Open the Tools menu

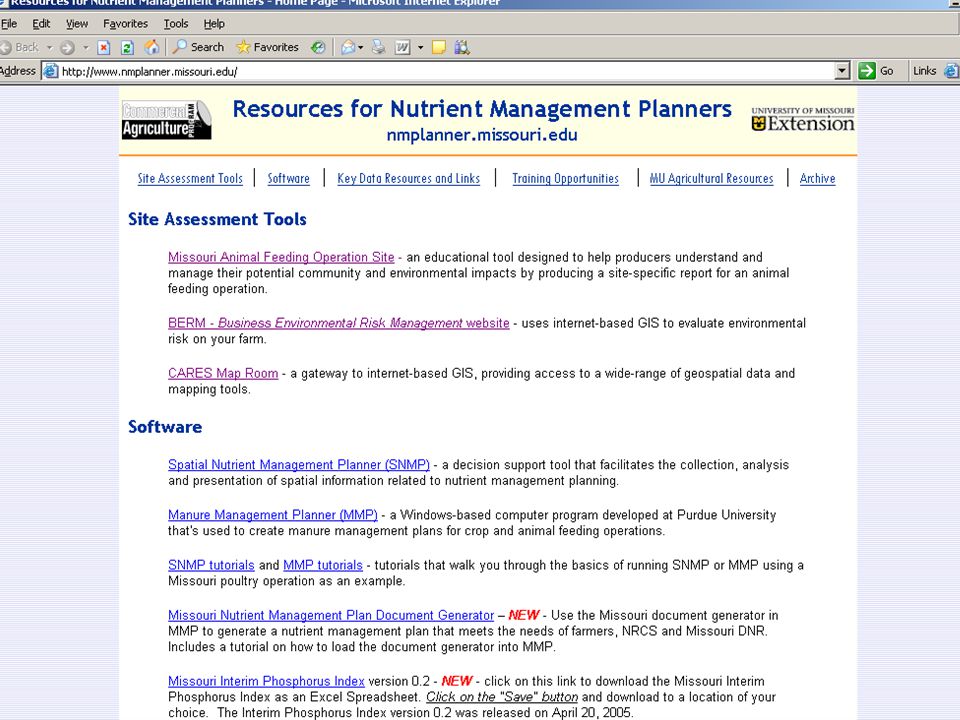coord(176,24)
